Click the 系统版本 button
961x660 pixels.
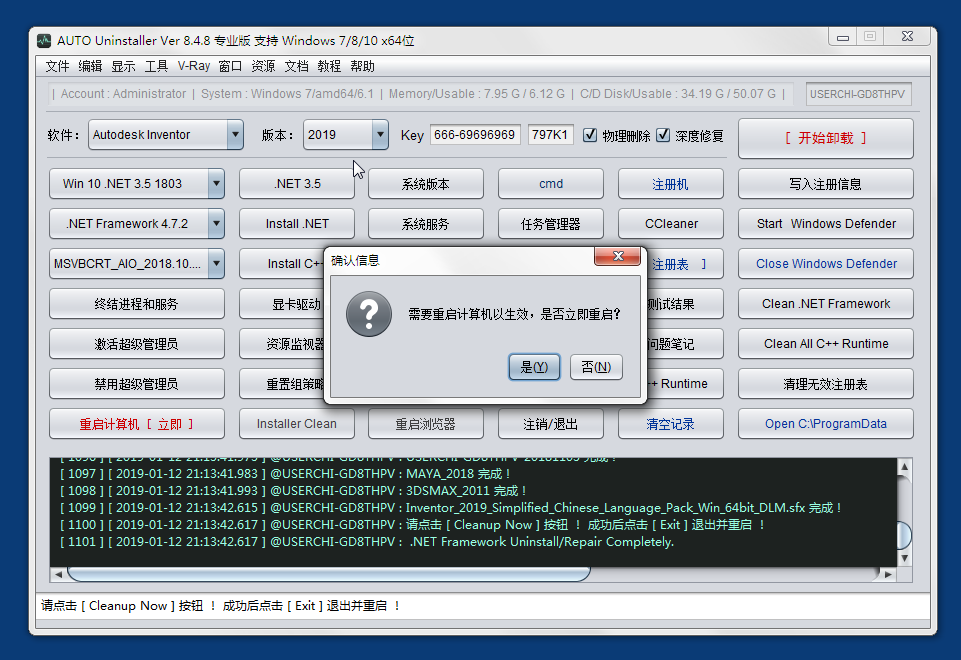(425, 184)
